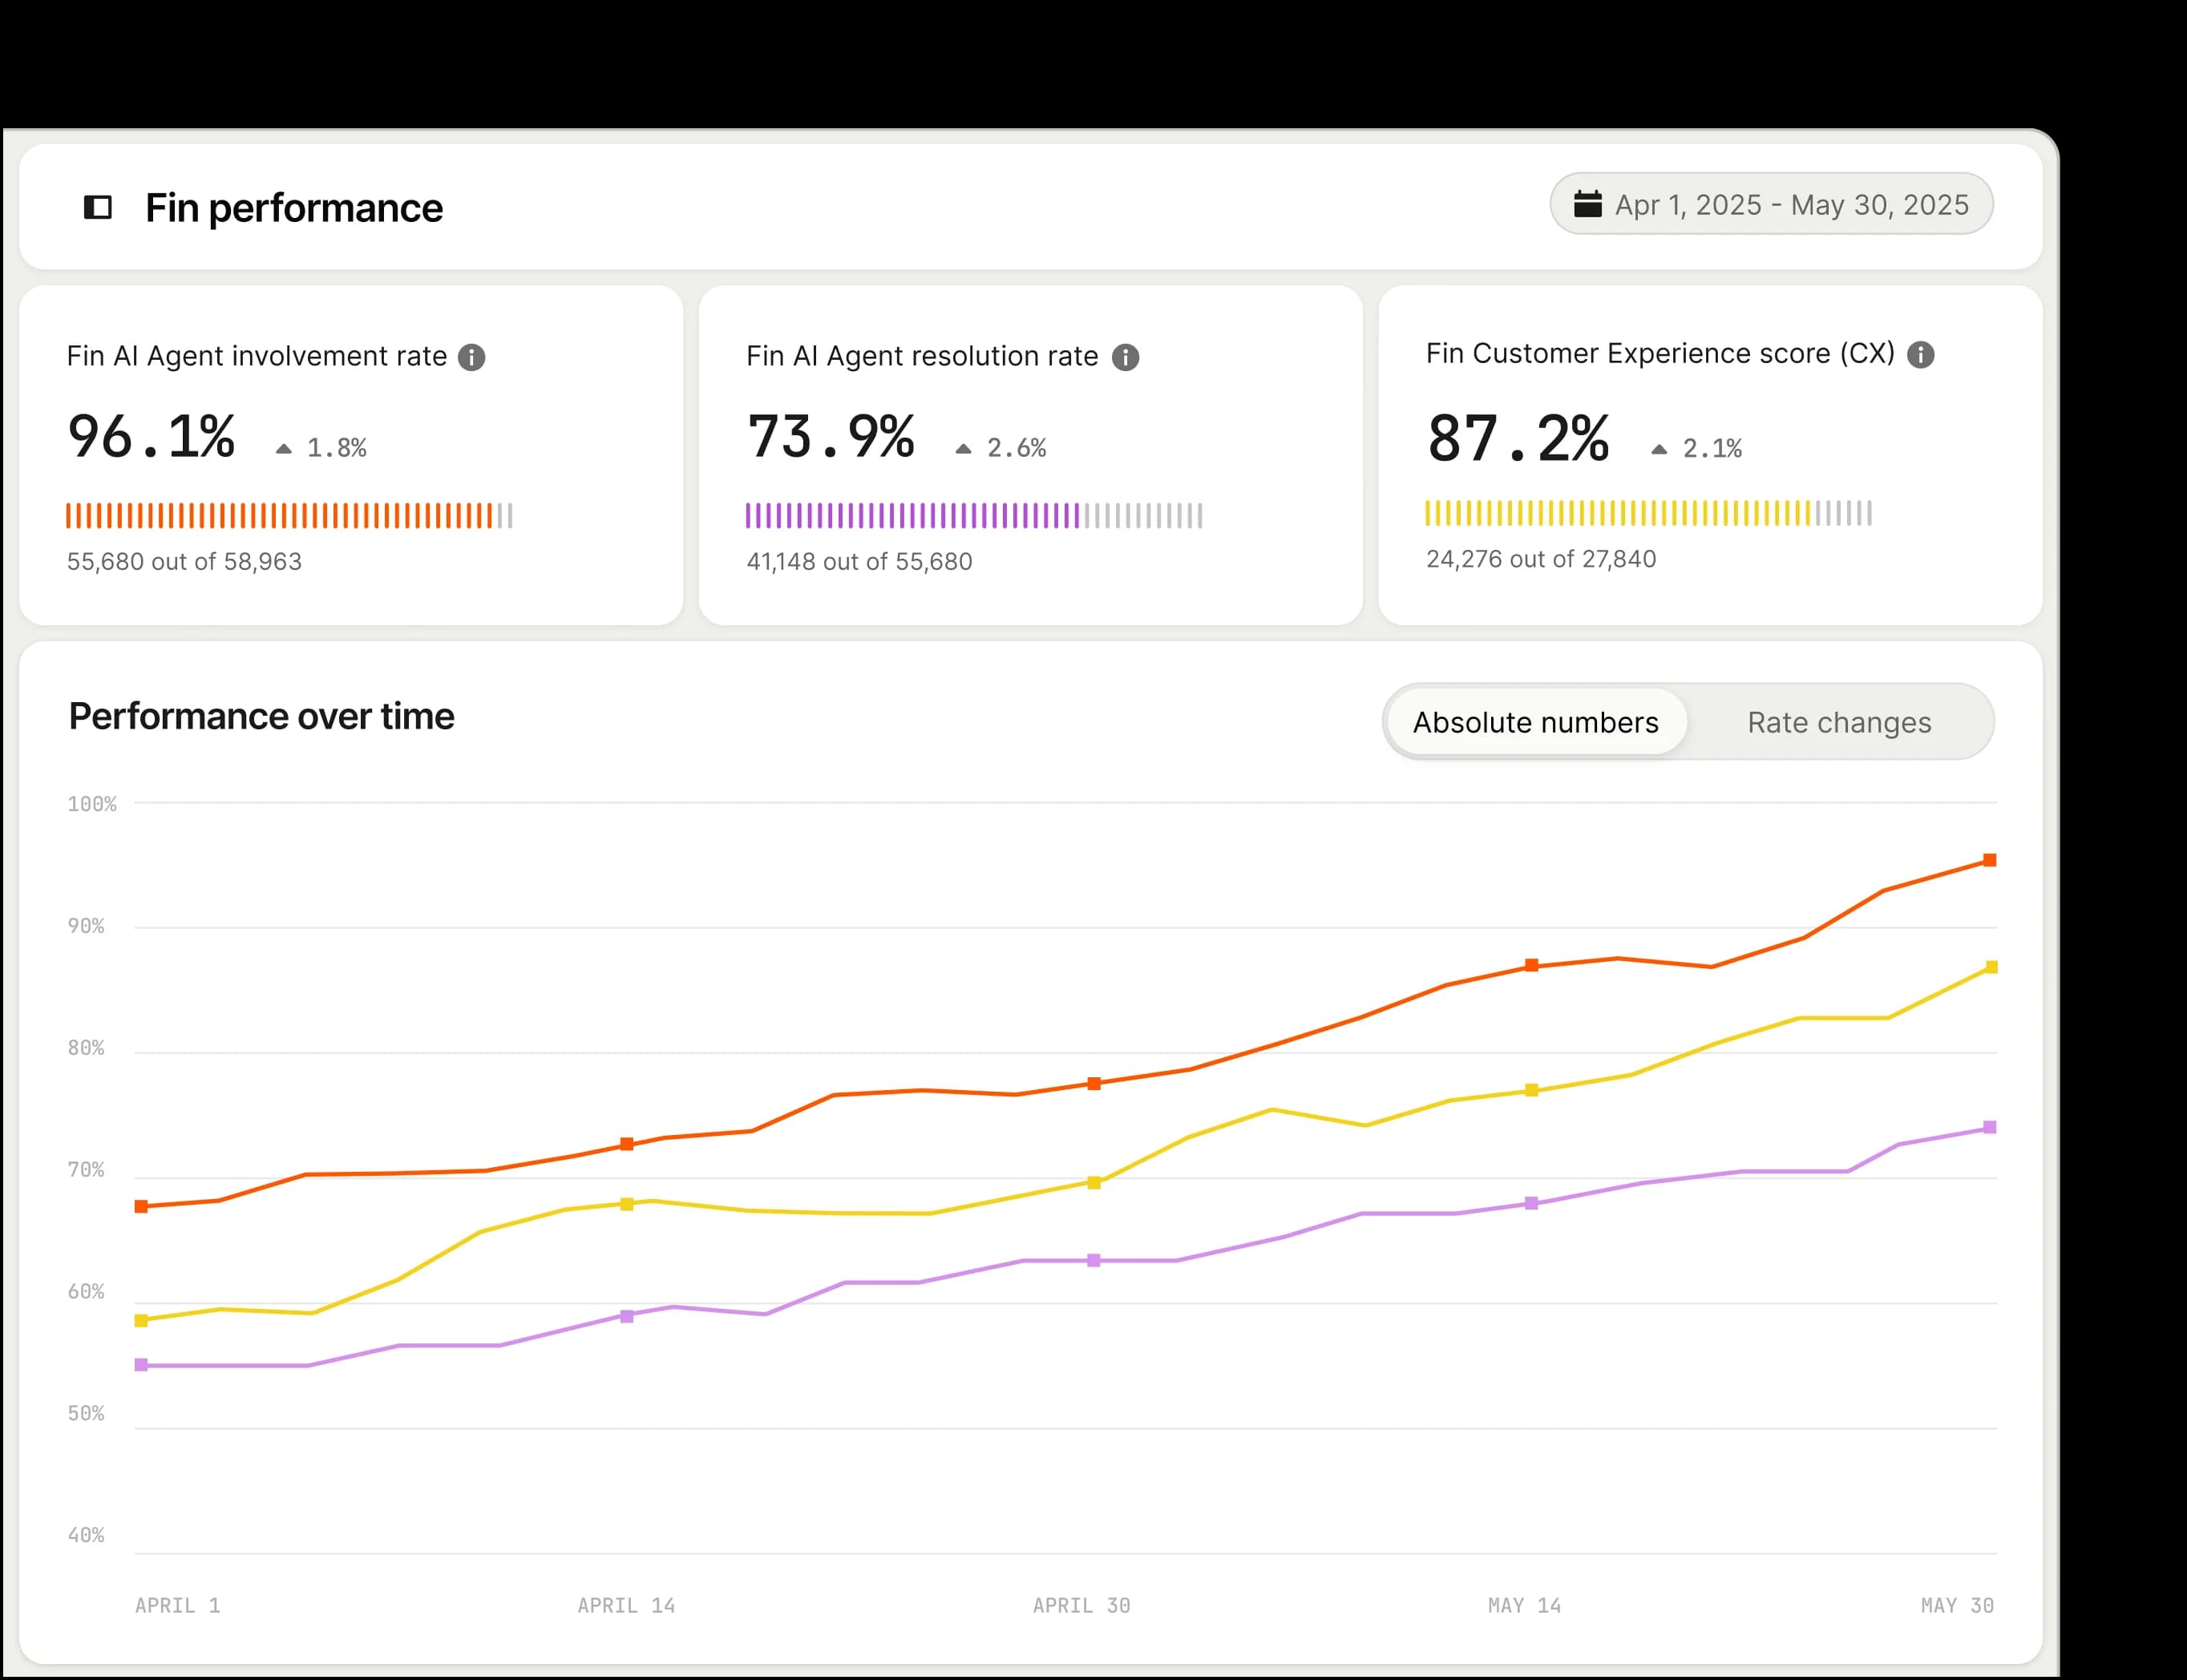Click the purple line marker at April 14
This screenshot has width=2187, height=1680.
[627, 1316]
